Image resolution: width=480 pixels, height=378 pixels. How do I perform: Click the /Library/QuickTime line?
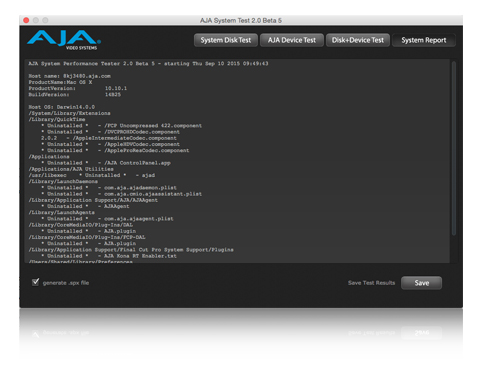click(57, 119)
